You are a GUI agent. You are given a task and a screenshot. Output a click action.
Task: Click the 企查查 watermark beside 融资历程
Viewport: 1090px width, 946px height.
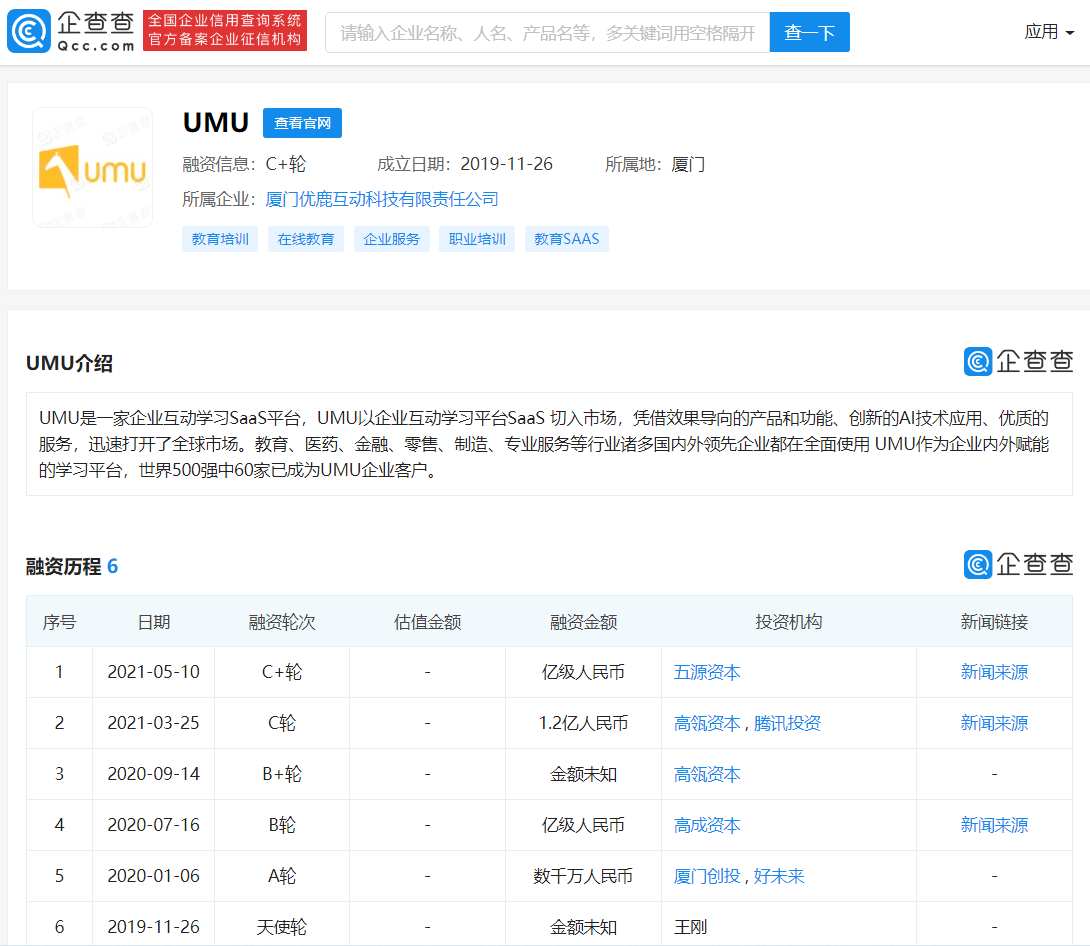point(1018,564)
